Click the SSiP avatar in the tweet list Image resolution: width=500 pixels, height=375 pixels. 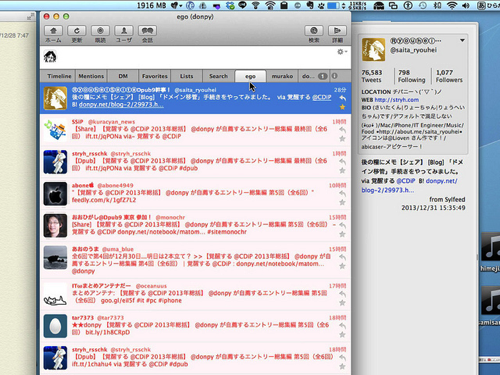coord(55,130)
